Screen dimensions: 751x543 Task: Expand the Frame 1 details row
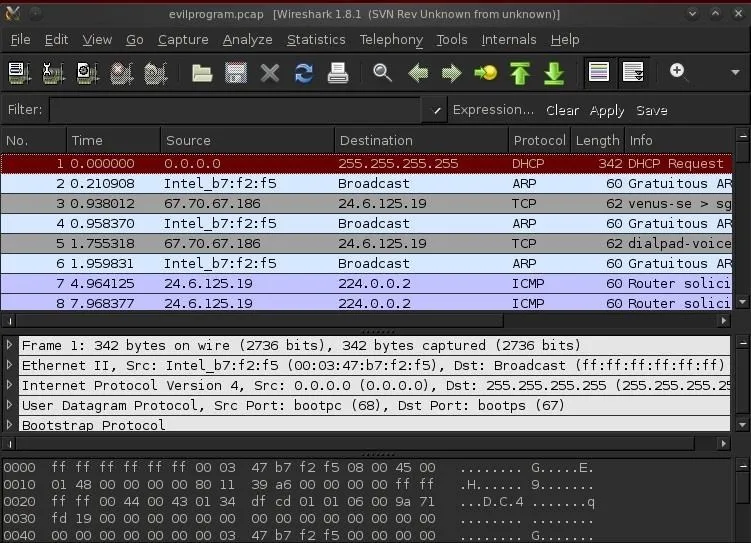9,344
